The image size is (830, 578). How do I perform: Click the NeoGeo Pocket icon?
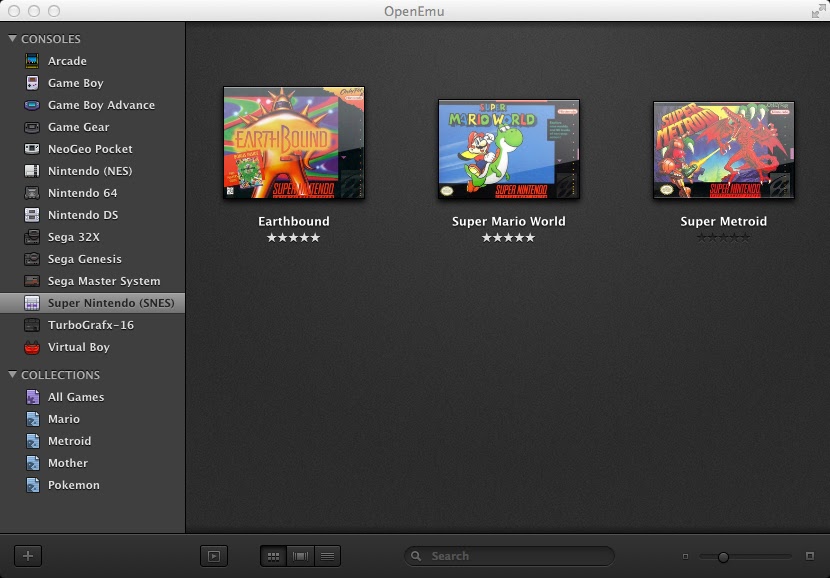click(32, 149)
